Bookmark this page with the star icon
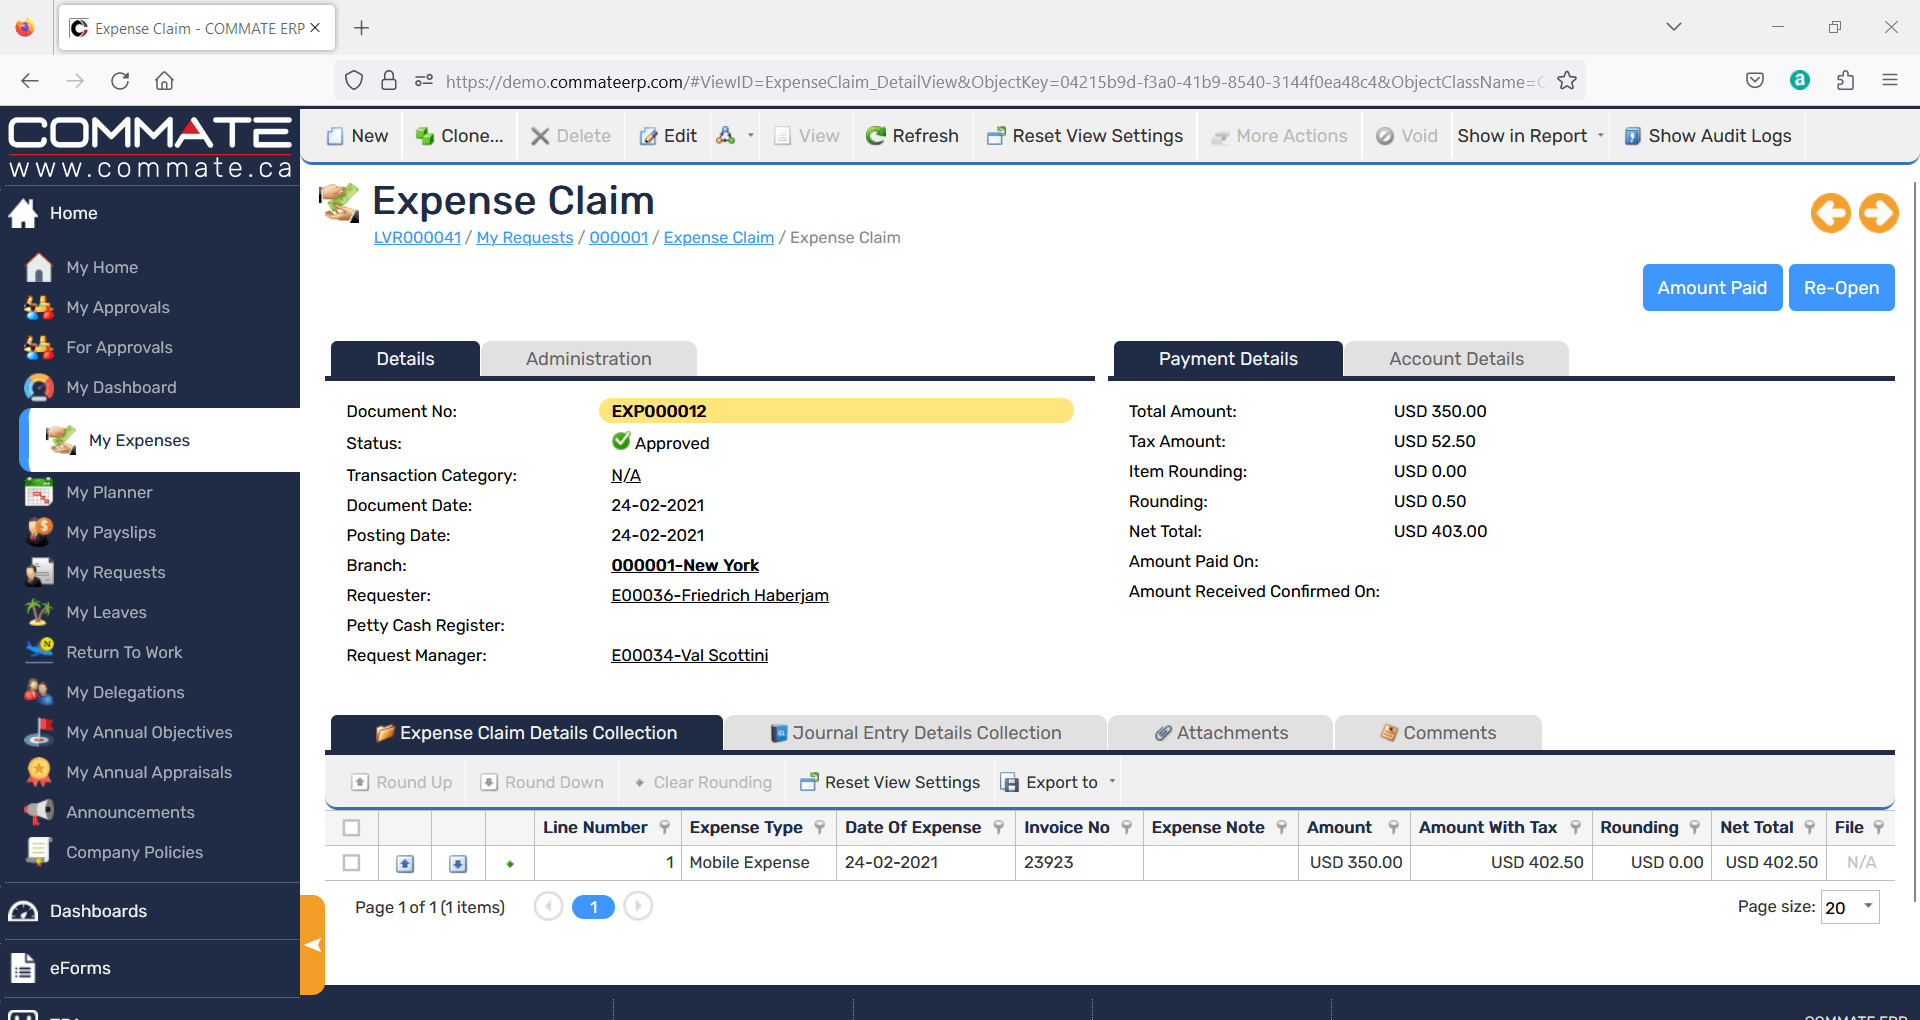1920x1020 pixels. click(1566, 81)
